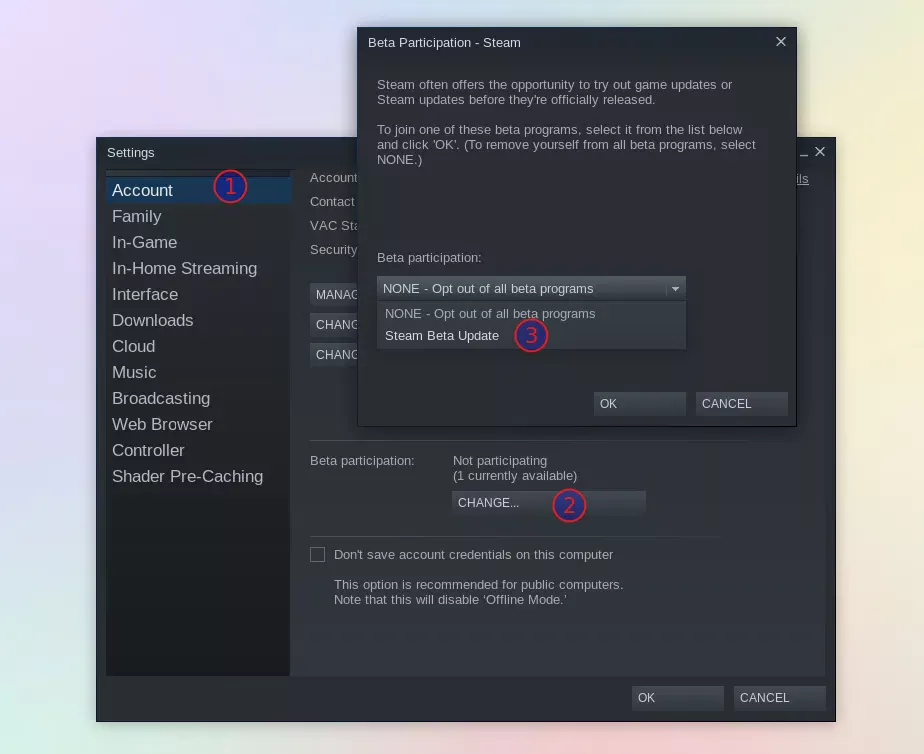
Task: Confirm with OK in Beta Participation dialog
Action: [639, 404]
